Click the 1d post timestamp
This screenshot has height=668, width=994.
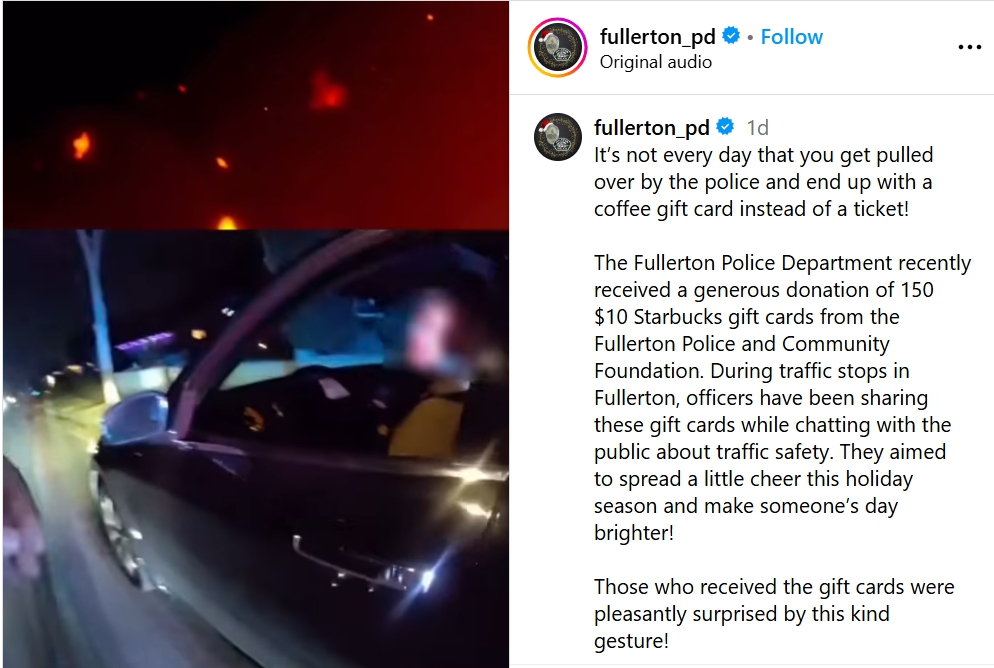(x=757, y=128)
